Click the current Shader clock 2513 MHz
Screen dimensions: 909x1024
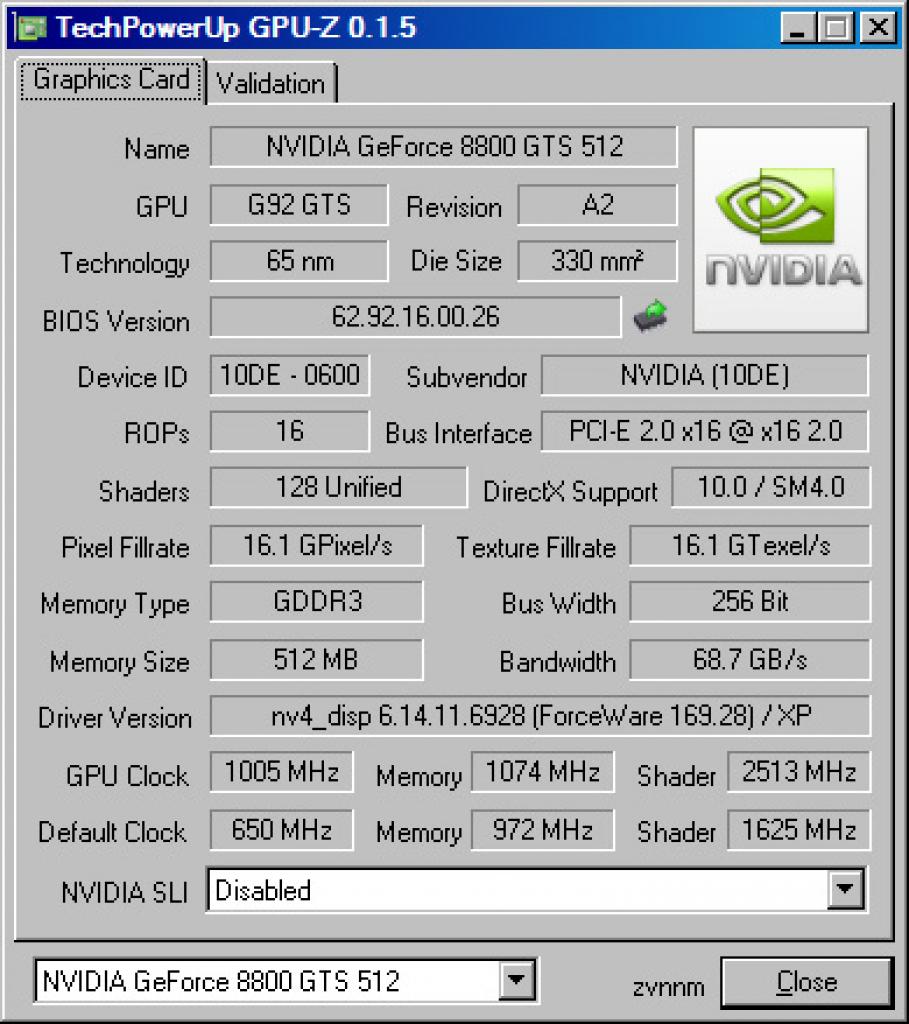[x=799, y=772]
